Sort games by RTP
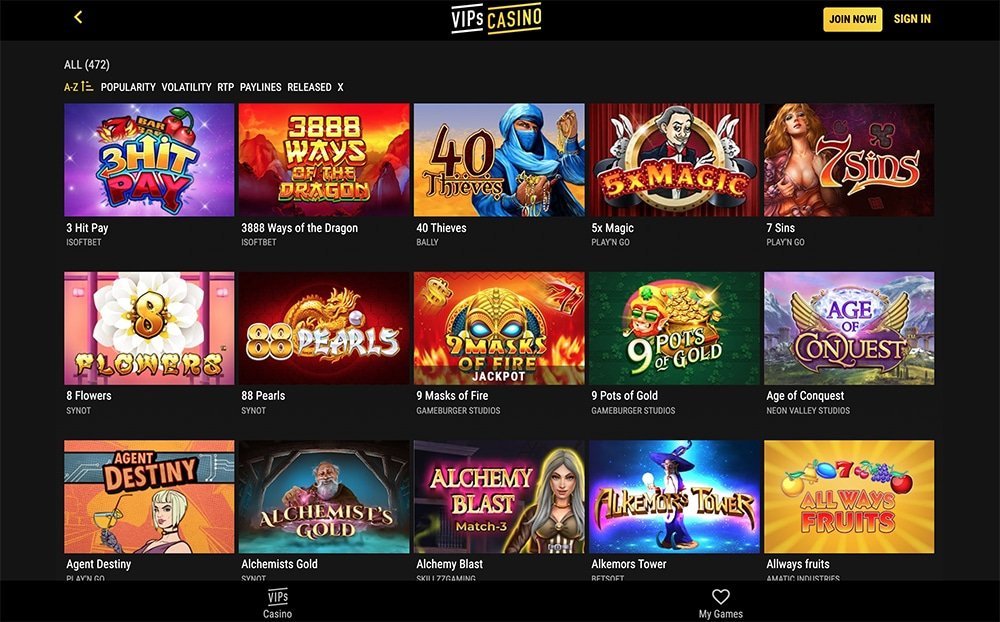This screenshot has height=622, width=1000. (x=226, y=87)
